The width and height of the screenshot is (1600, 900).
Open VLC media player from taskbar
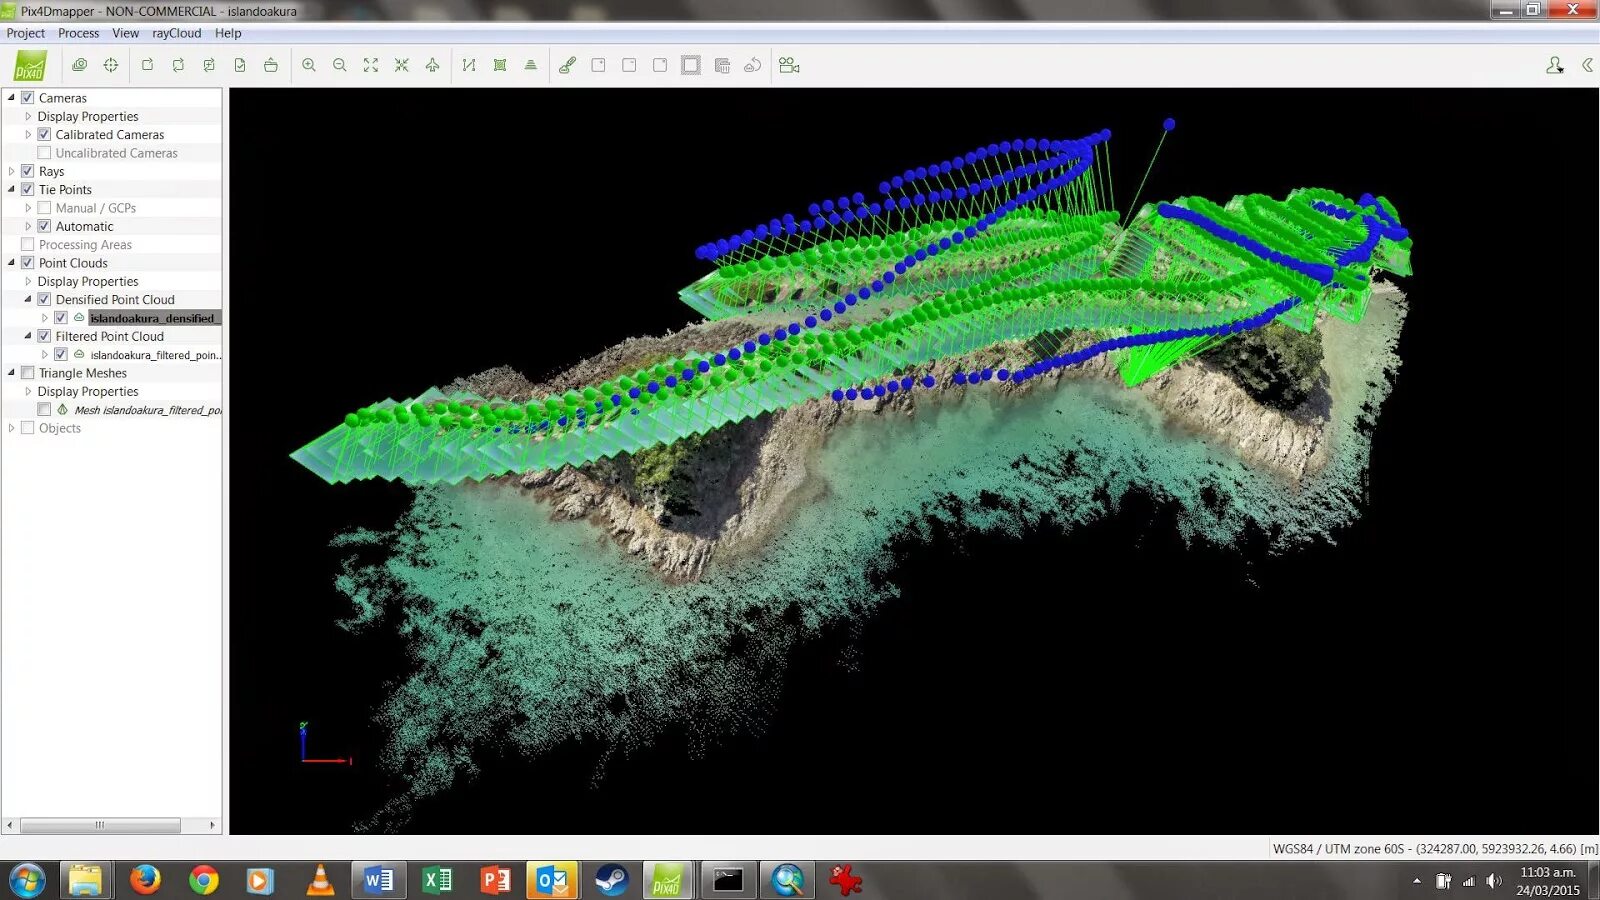(320, 881)
